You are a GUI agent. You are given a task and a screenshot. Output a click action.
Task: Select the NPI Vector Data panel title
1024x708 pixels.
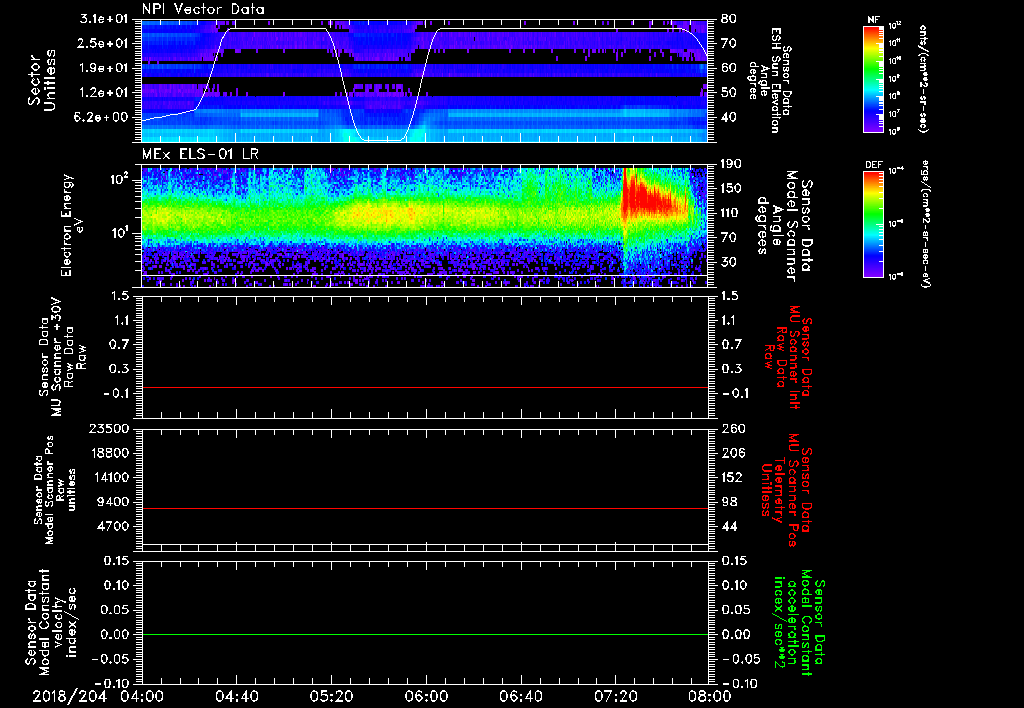point(203,9)
